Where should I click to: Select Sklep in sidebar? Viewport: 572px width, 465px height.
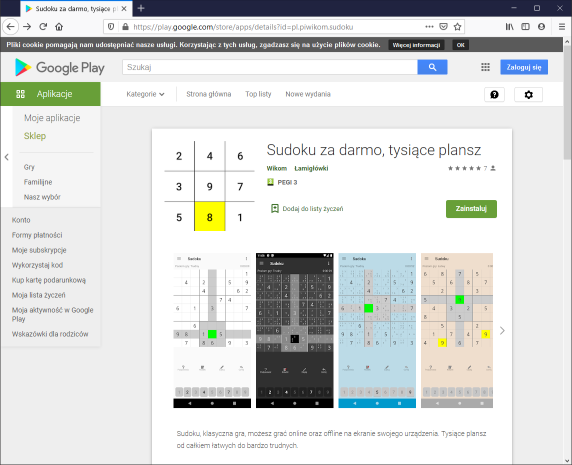pos(35,136)
